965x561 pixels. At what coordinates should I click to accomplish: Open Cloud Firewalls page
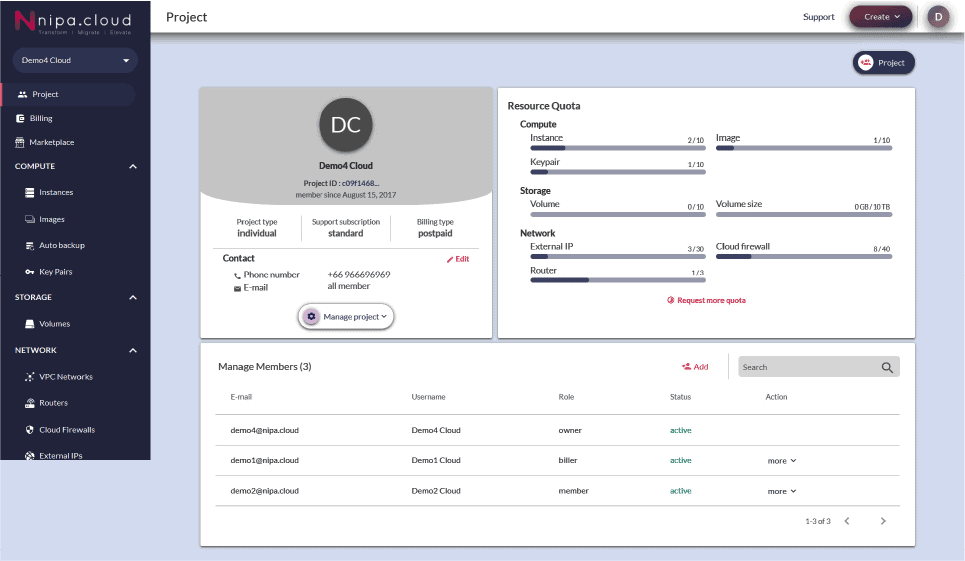(67, 429)
